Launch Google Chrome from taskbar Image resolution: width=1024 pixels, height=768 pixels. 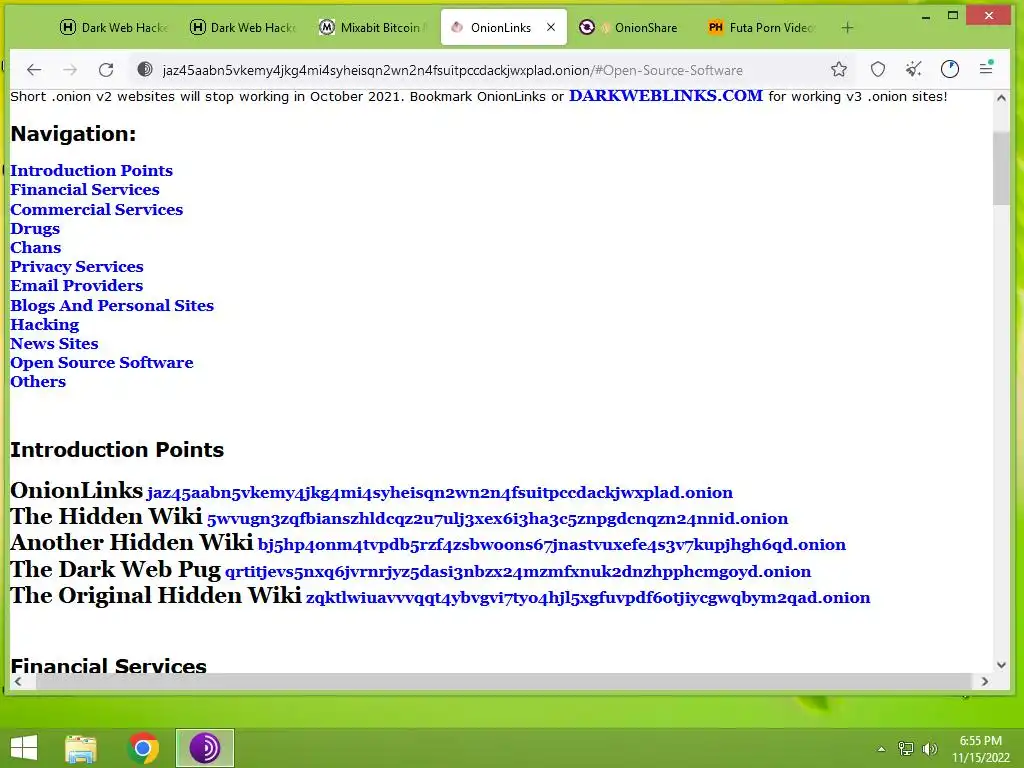[143, 748]
